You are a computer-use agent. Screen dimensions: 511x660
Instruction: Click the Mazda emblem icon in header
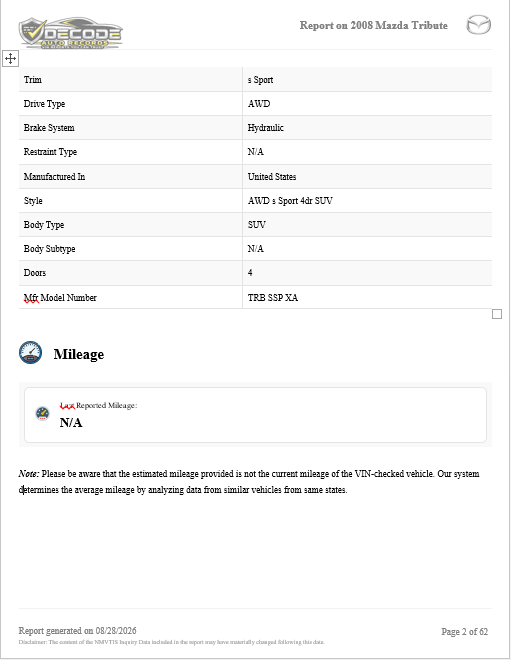(x=479, y=25)
